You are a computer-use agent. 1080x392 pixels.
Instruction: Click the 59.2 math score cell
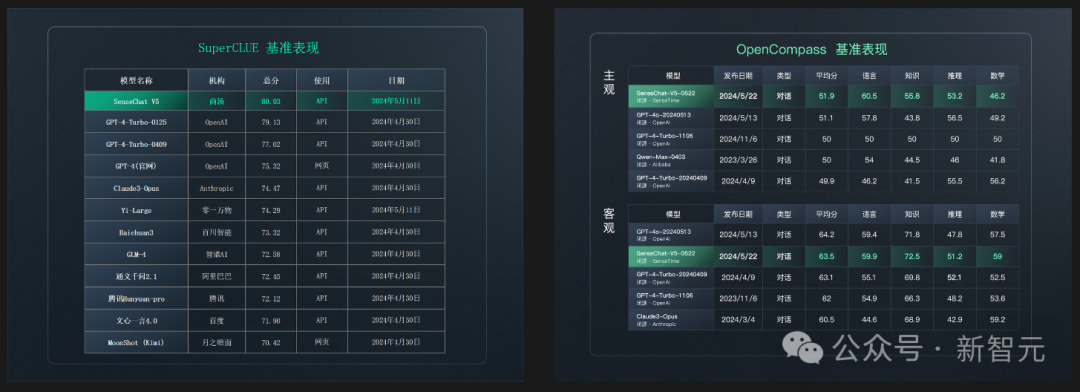pyautogui.click(x=997, y=320)
